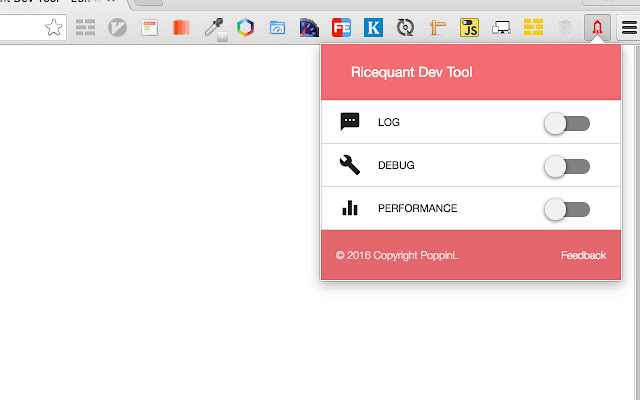
Task: Click the DEBUG label
Action: 396,165
